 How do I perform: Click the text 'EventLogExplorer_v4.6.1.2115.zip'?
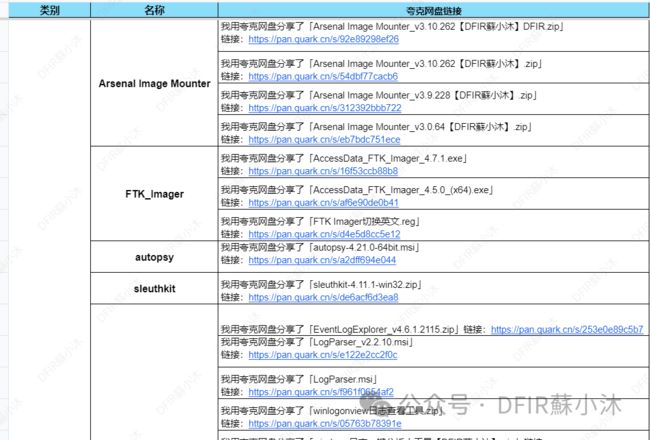[x=384, y=330]
